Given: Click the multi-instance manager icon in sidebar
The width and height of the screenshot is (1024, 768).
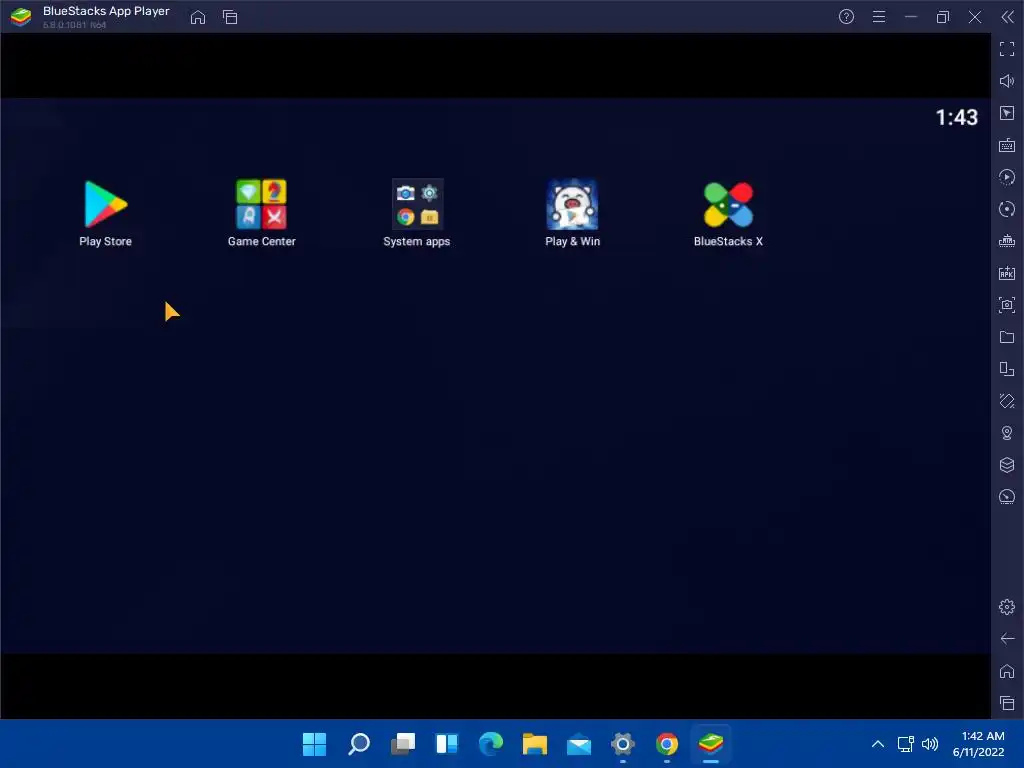Looking at the screenshot, I should point(1007,369).
